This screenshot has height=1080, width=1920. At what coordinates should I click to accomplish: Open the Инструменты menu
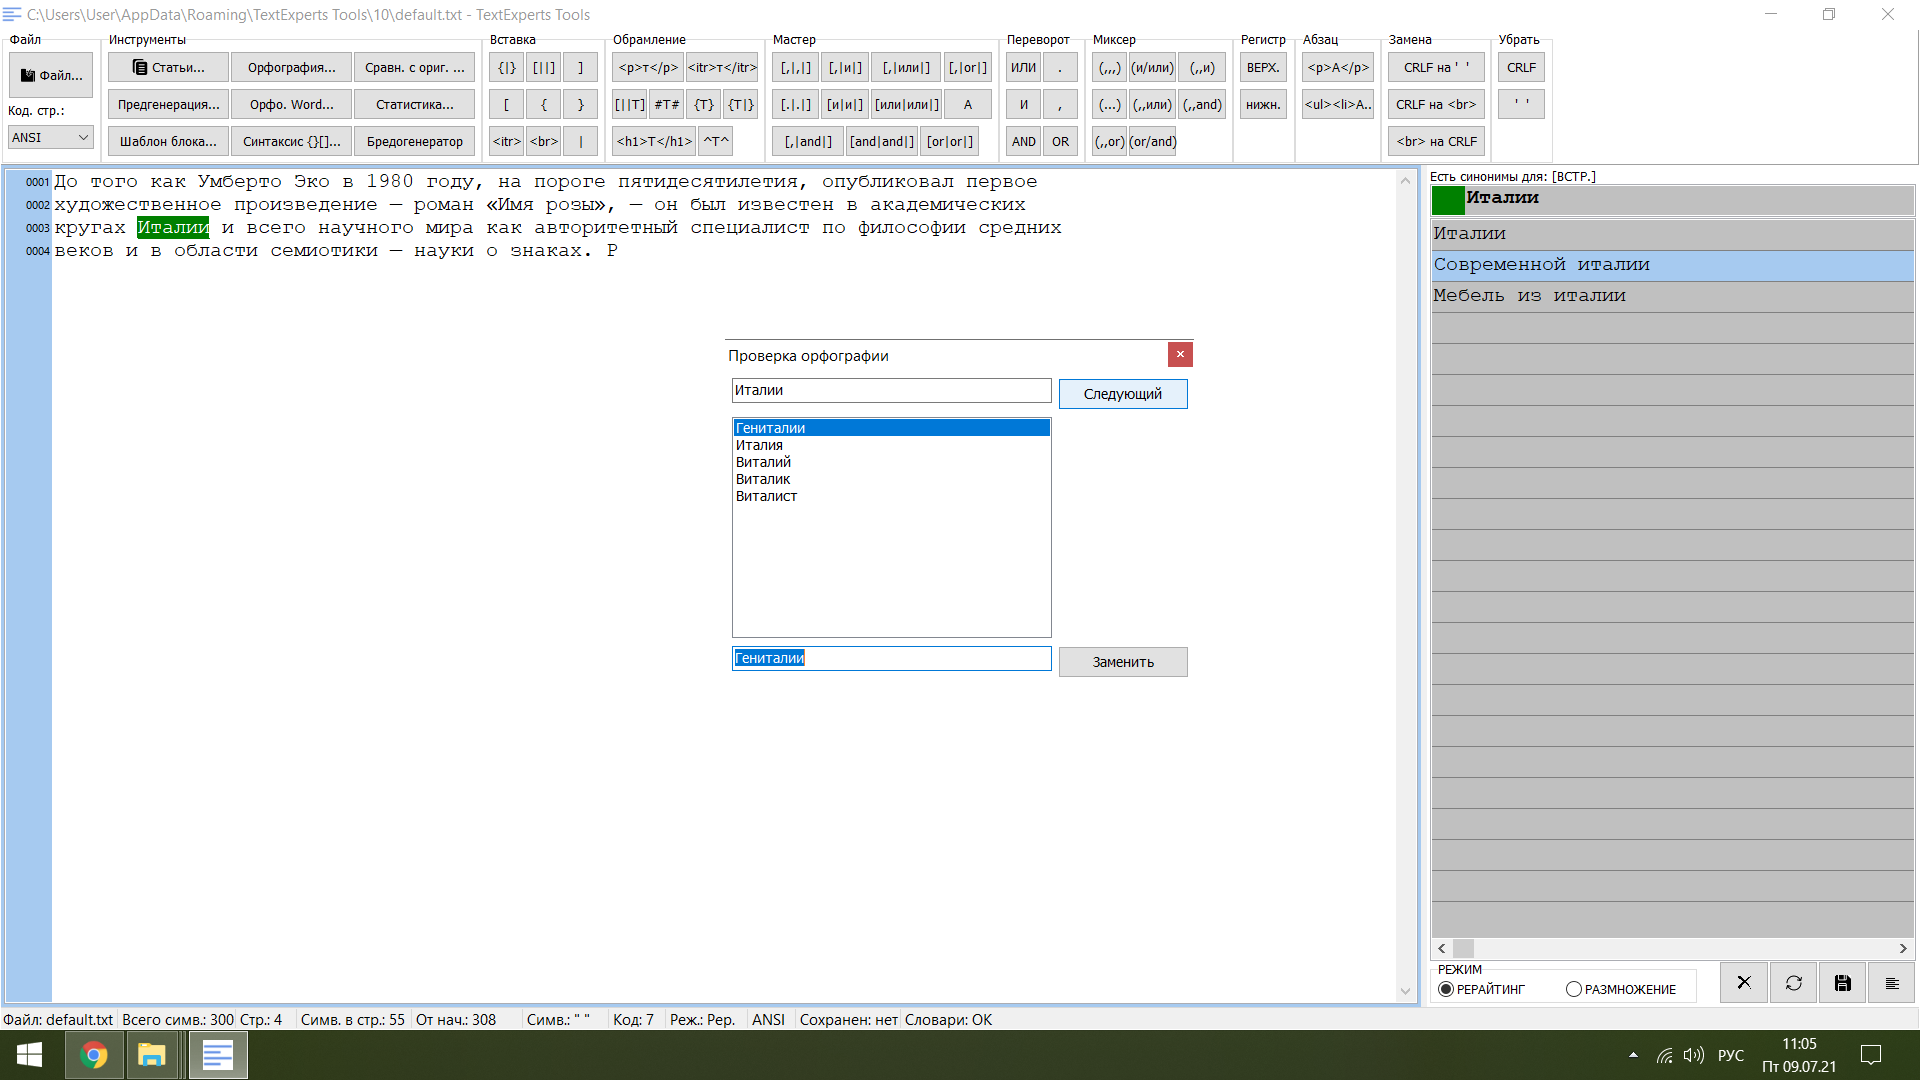click(148, 40)
